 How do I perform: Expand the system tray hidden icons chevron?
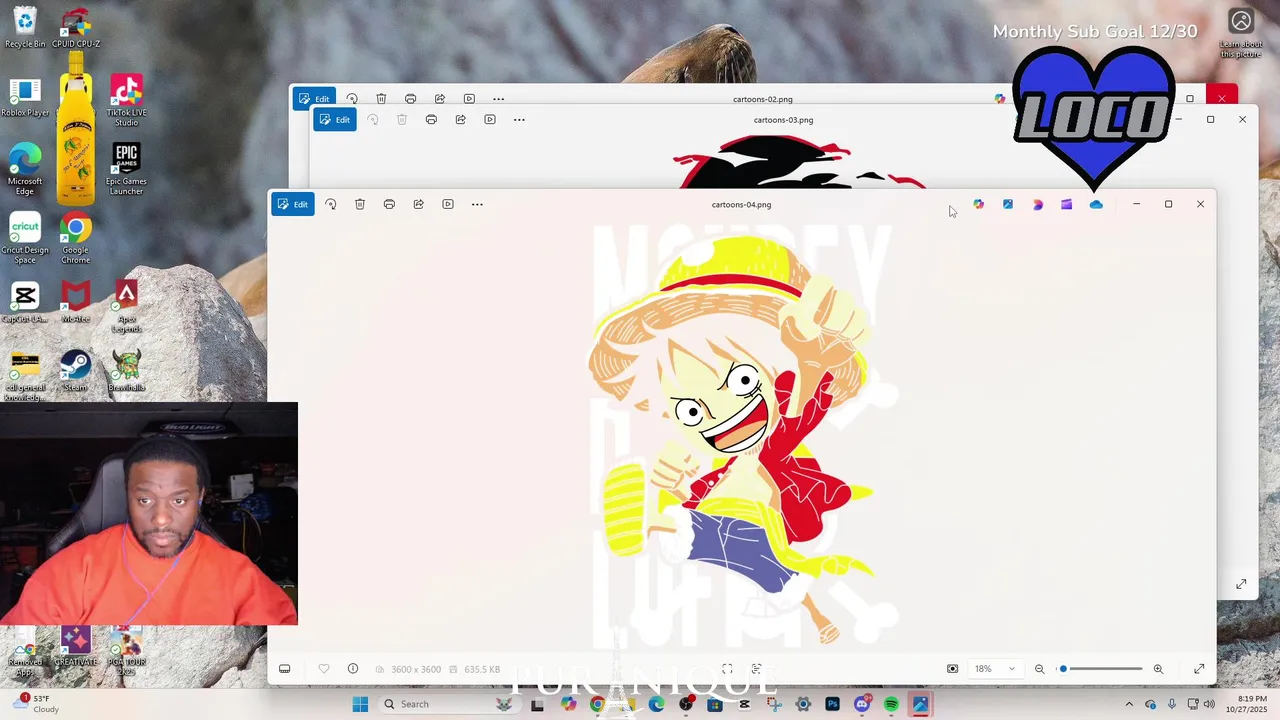[x=1129, y=704]
